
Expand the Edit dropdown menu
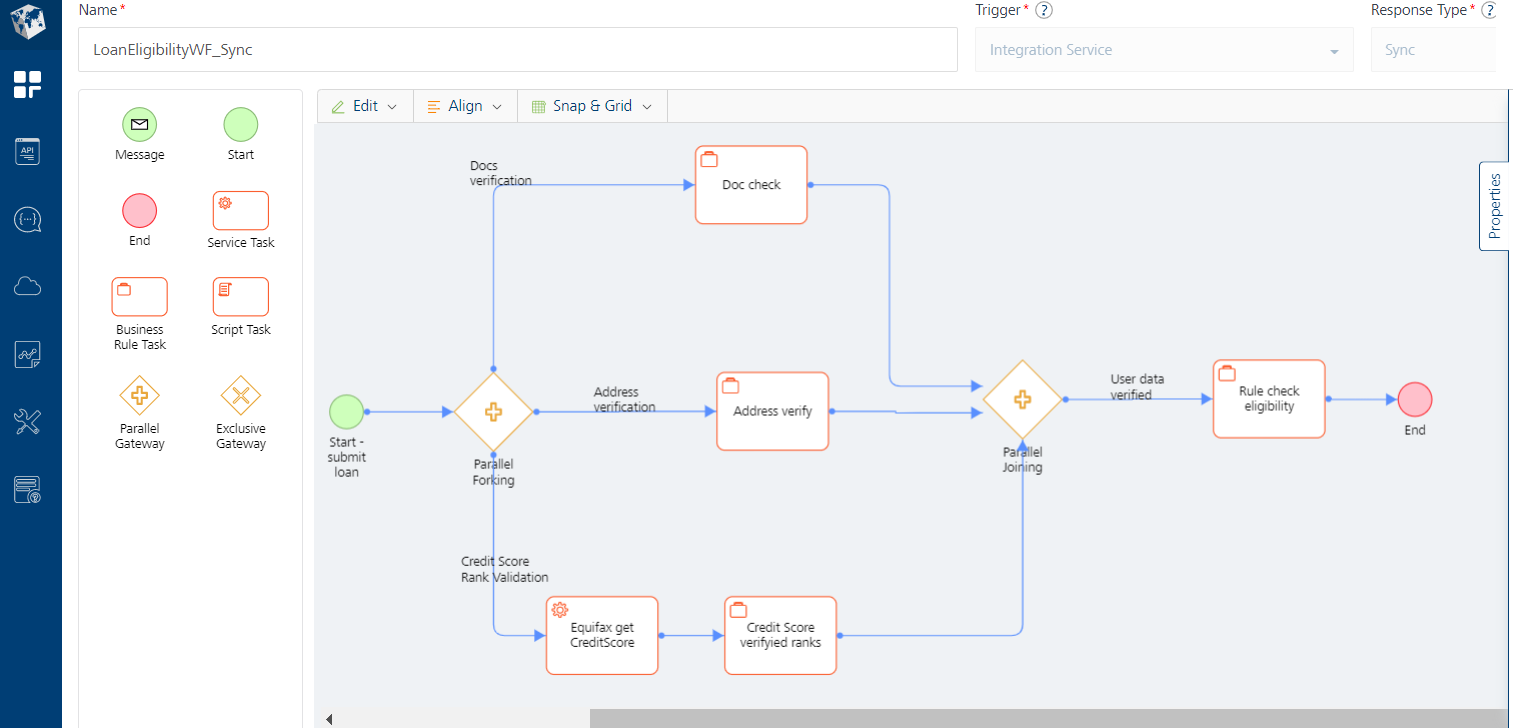[x=365, y=106]
